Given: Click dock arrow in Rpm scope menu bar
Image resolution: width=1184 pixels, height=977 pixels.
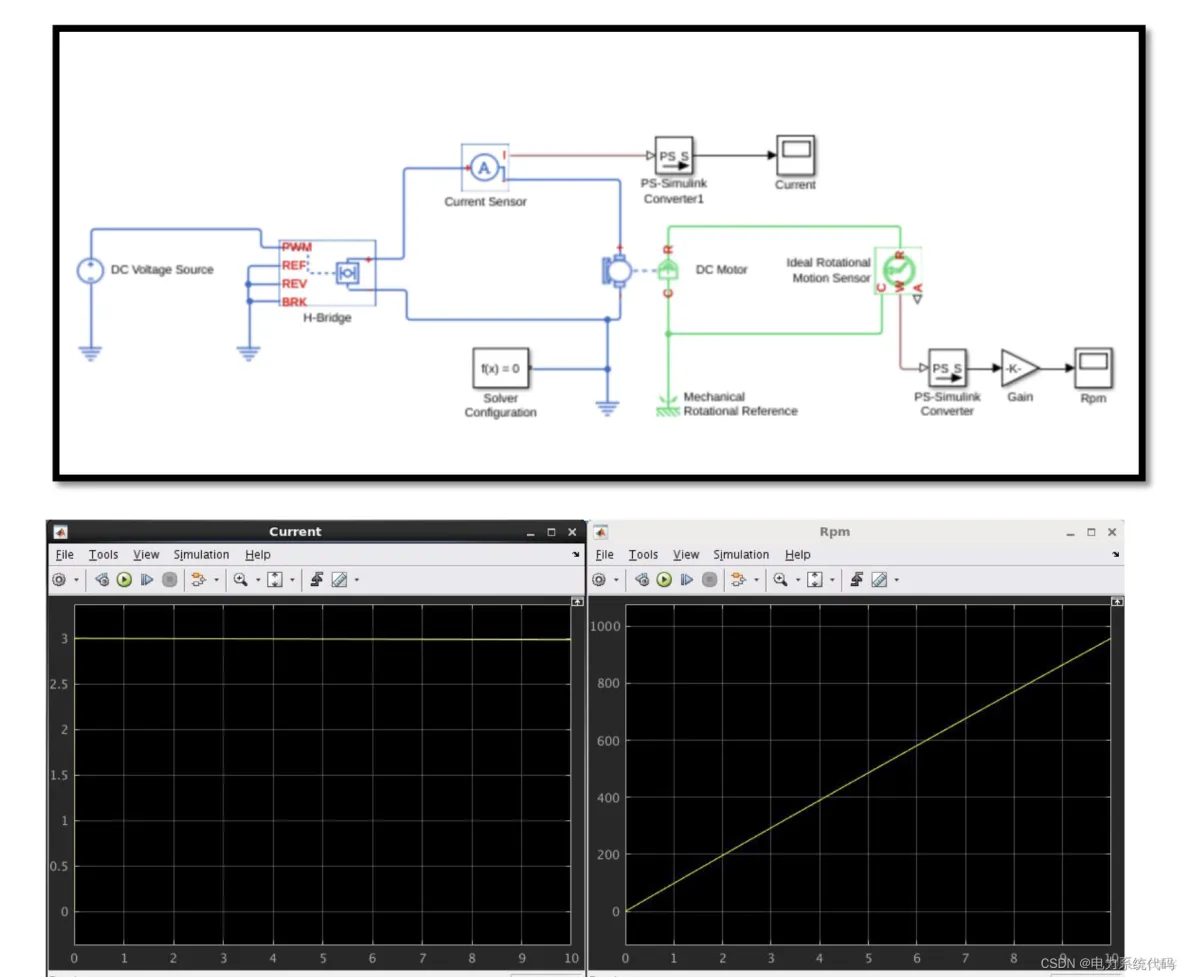Looking at the screenshot, I should 1116,555.
